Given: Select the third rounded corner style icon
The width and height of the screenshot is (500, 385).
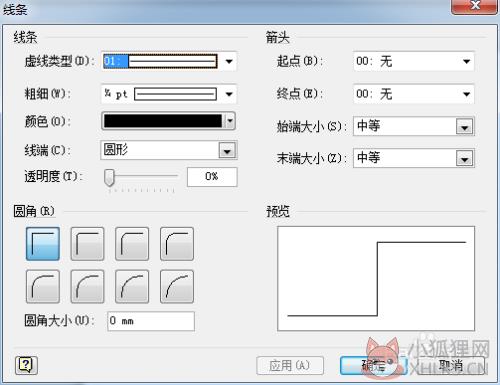Looking at the screenshot, I should tap(132, 244).
